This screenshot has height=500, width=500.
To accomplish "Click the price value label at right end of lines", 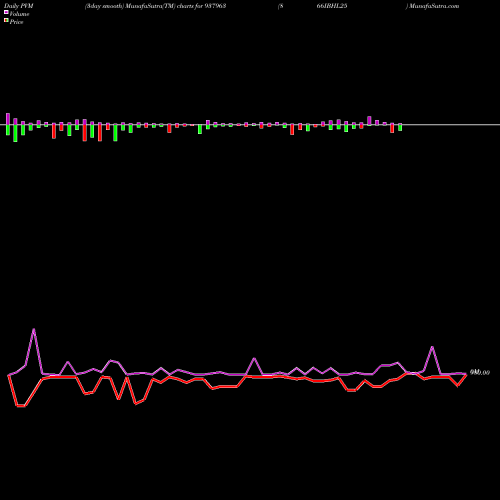I will pyautogui.click(x=480, y=372).
